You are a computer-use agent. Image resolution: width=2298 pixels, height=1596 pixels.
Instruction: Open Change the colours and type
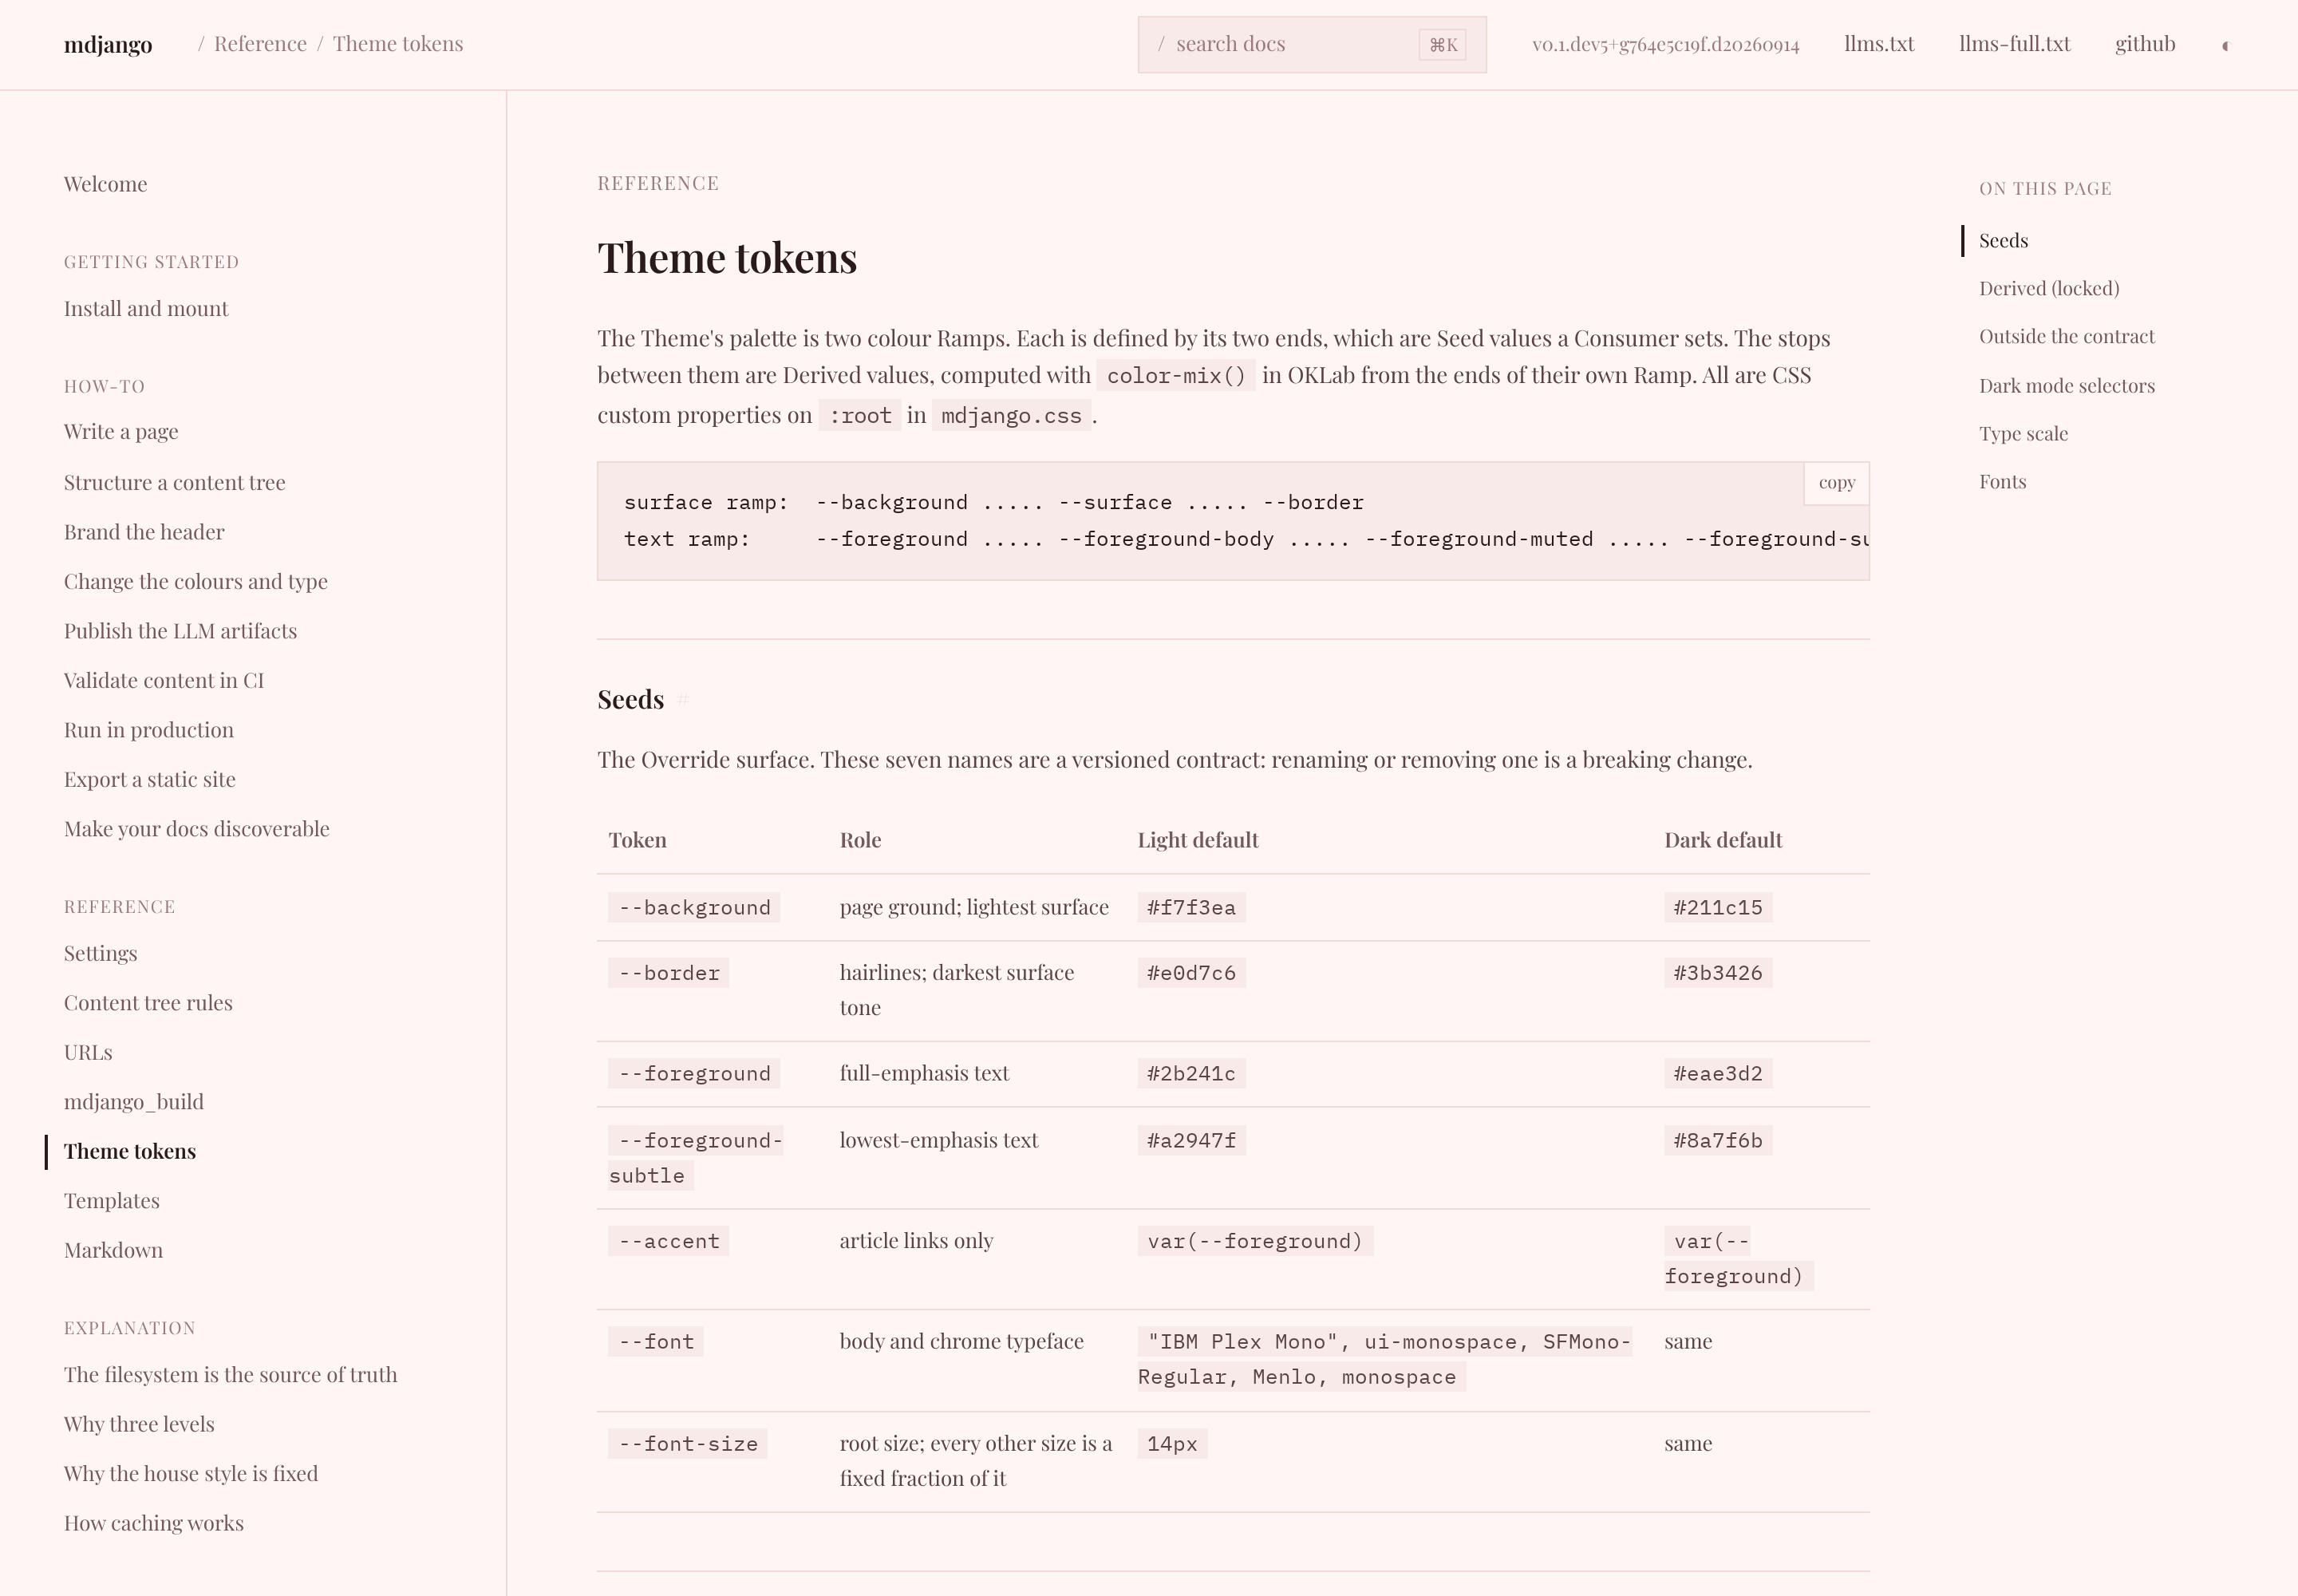196,582
